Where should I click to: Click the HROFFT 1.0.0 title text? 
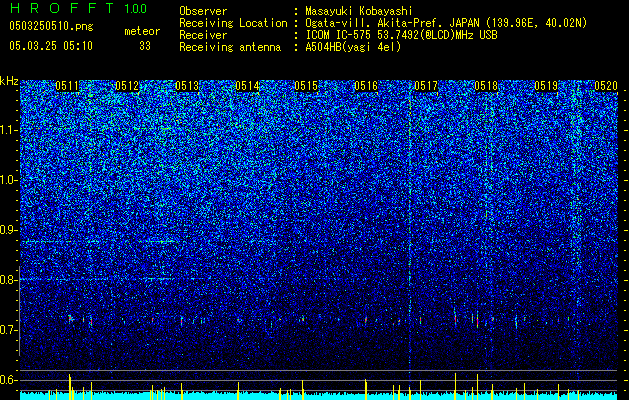pyautogui.click(x=79, y=8)
